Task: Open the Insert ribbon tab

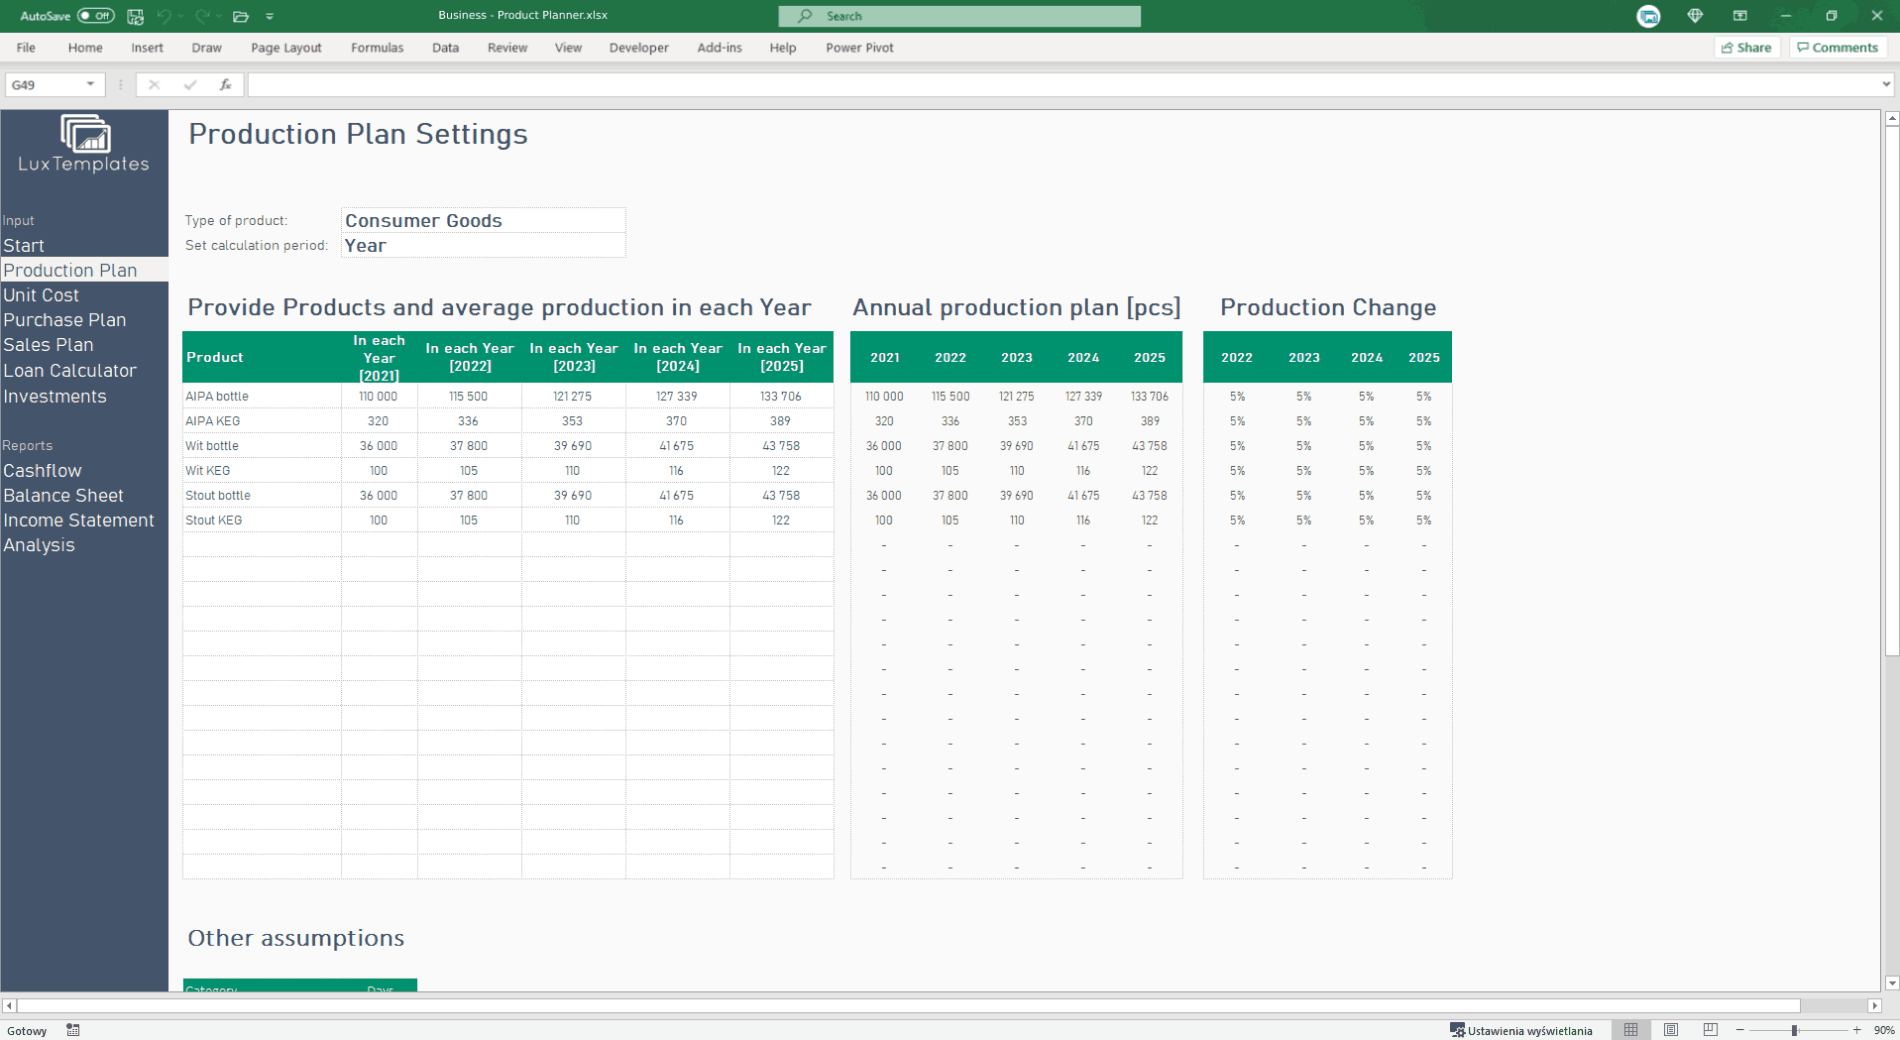Action: pyautogui.click(x=147, y=47)
